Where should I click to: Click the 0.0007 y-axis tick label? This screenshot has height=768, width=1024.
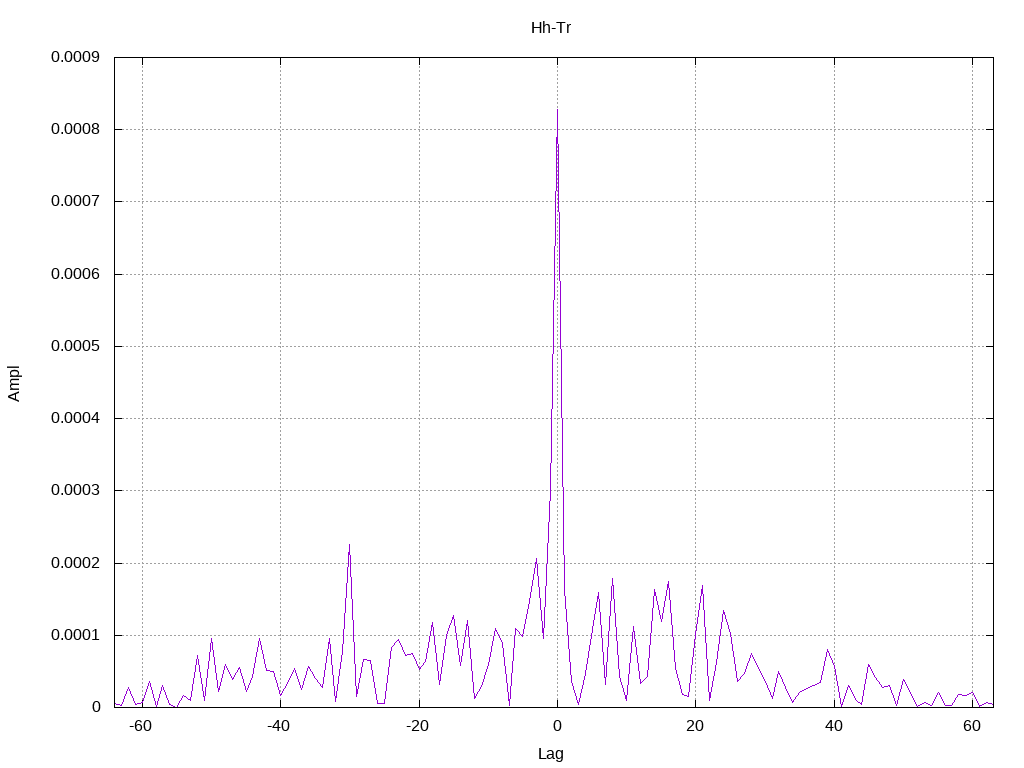[76, 201]
